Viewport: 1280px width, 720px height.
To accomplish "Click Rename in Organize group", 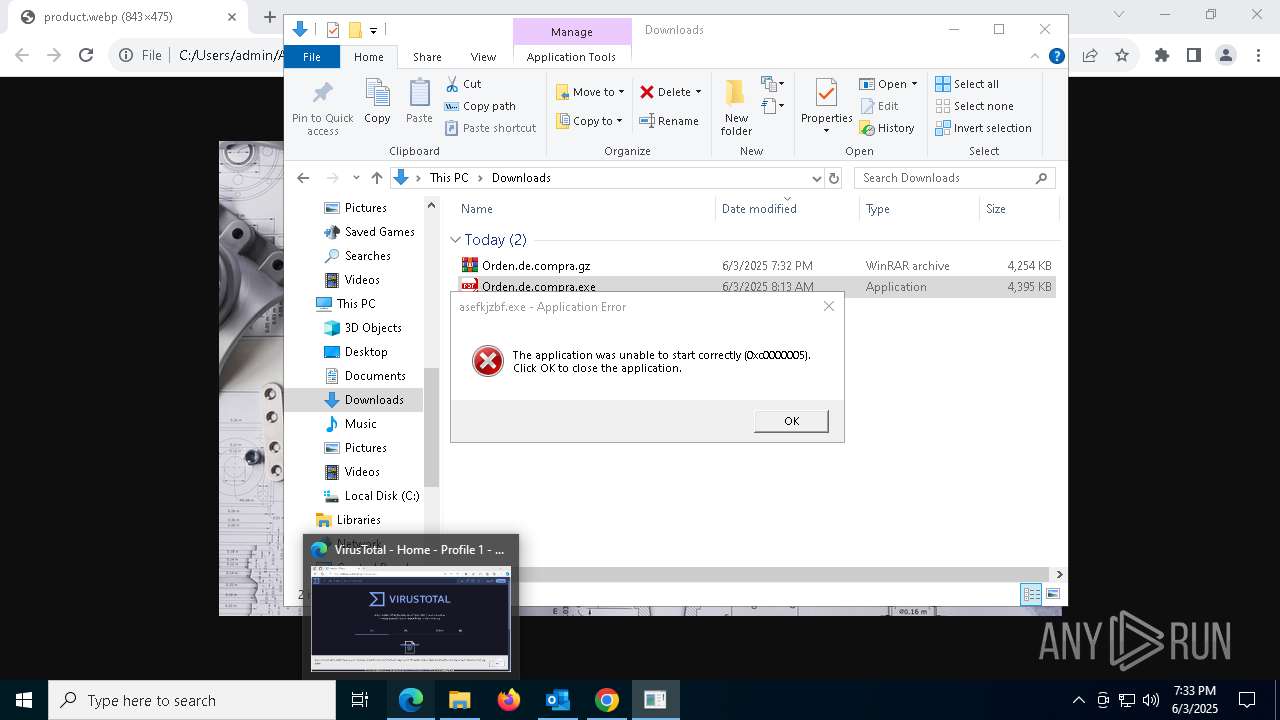I will pyautogui.click(x=669, y=121).
